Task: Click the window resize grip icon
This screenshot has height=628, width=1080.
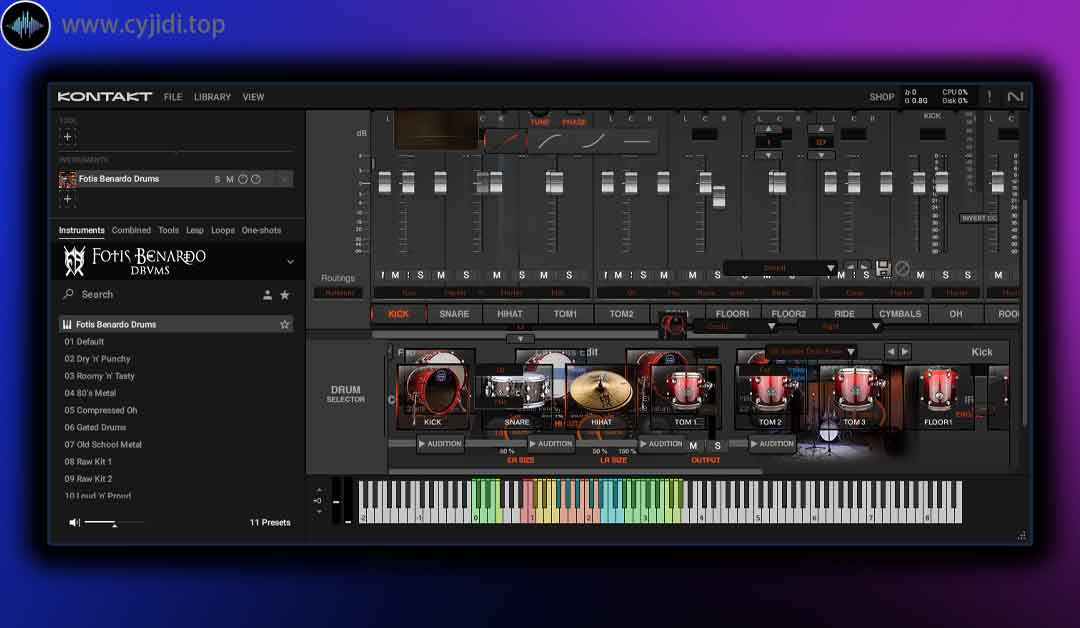Action: 1021,535
